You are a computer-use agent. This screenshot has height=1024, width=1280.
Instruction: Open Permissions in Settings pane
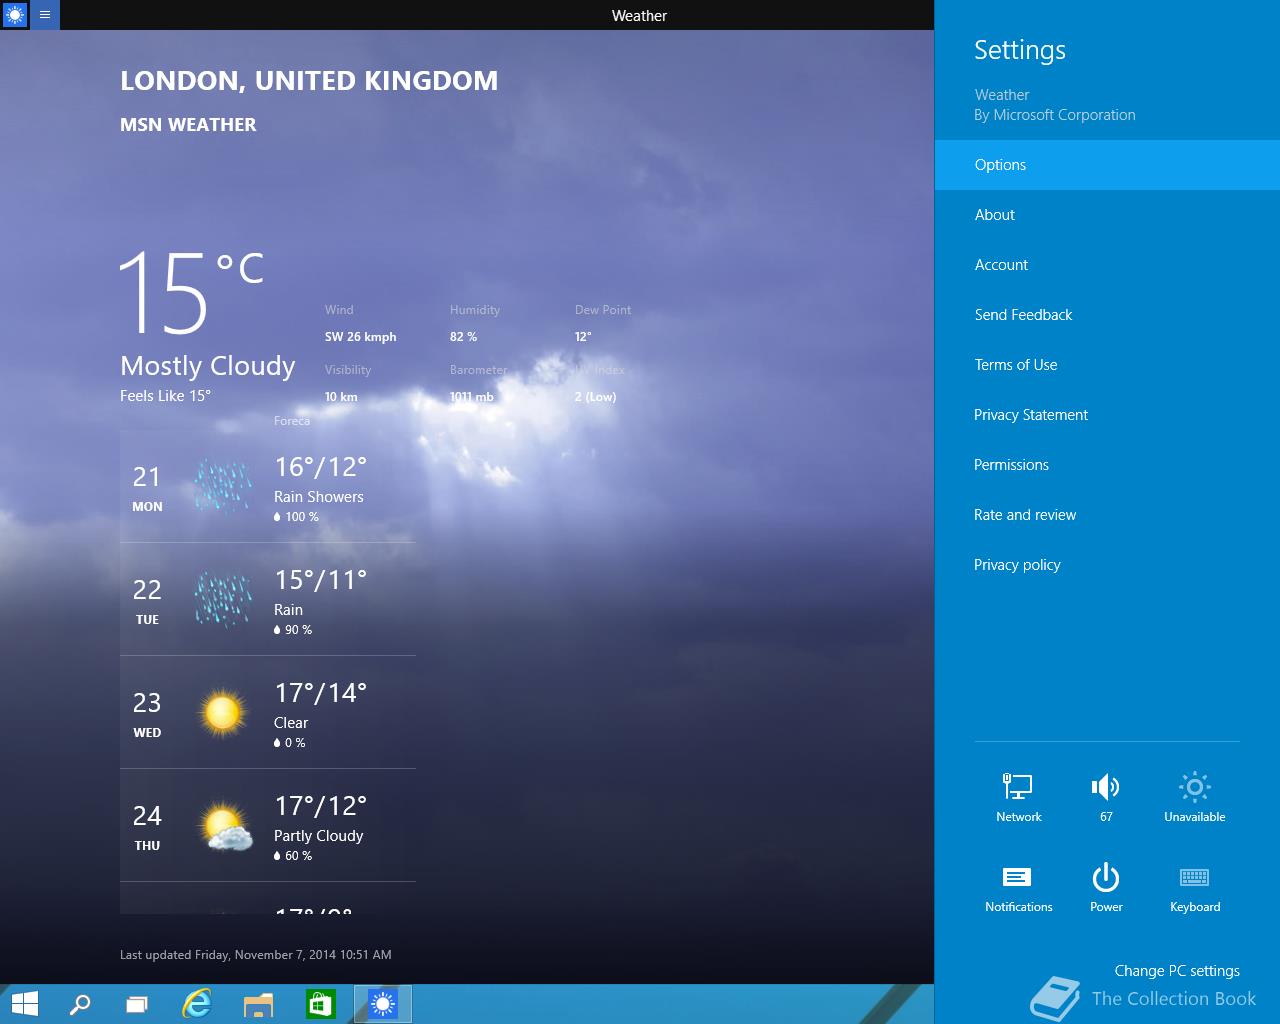pos(1107,465)
